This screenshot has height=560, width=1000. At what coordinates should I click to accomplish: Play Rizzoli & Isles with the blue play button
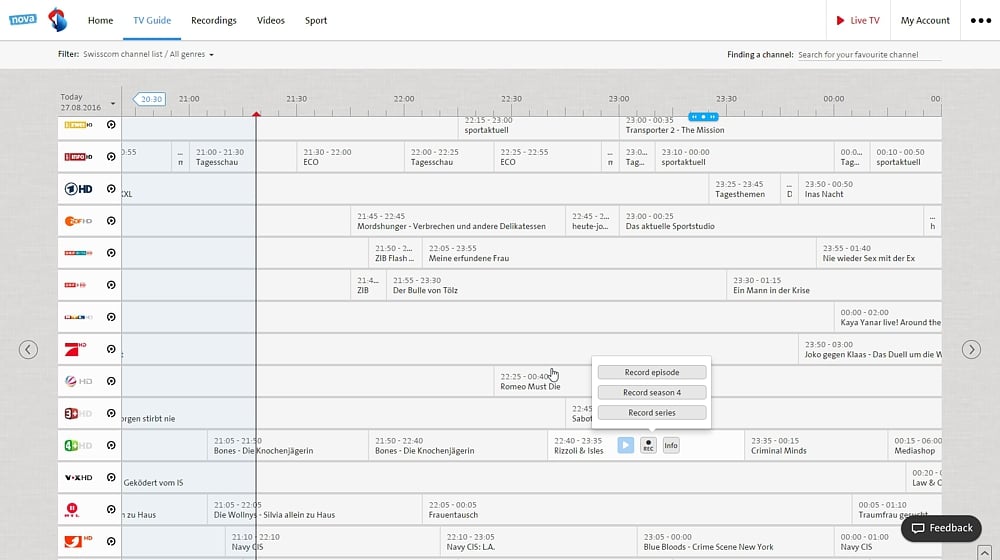coord(626,445)
